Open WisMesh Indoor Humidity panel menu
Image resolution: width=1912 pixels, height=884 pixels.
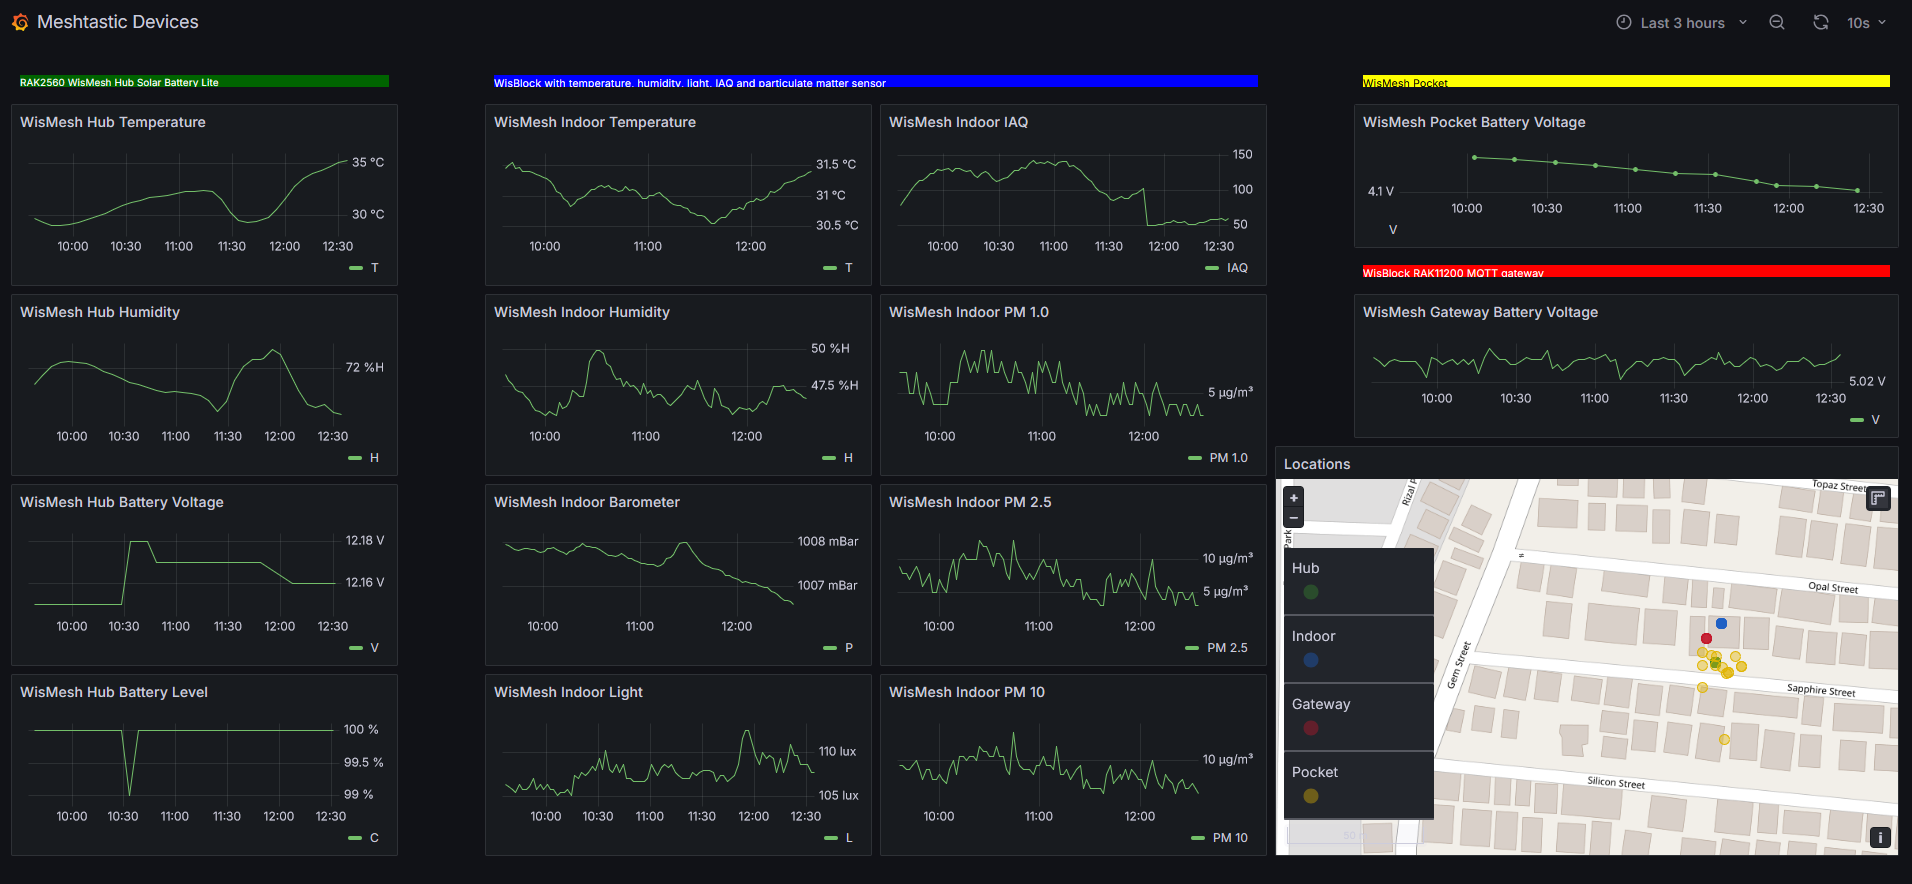582,312
